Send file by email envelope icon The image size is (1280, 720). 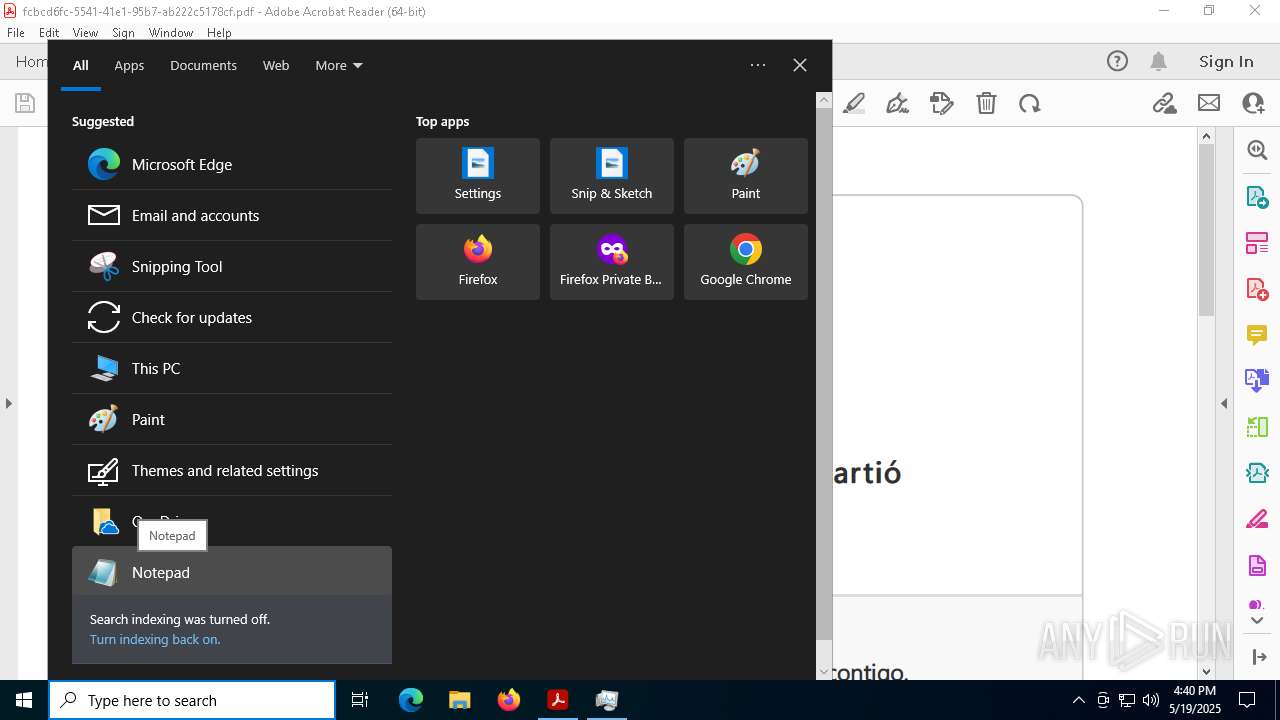coord(1209,103)
